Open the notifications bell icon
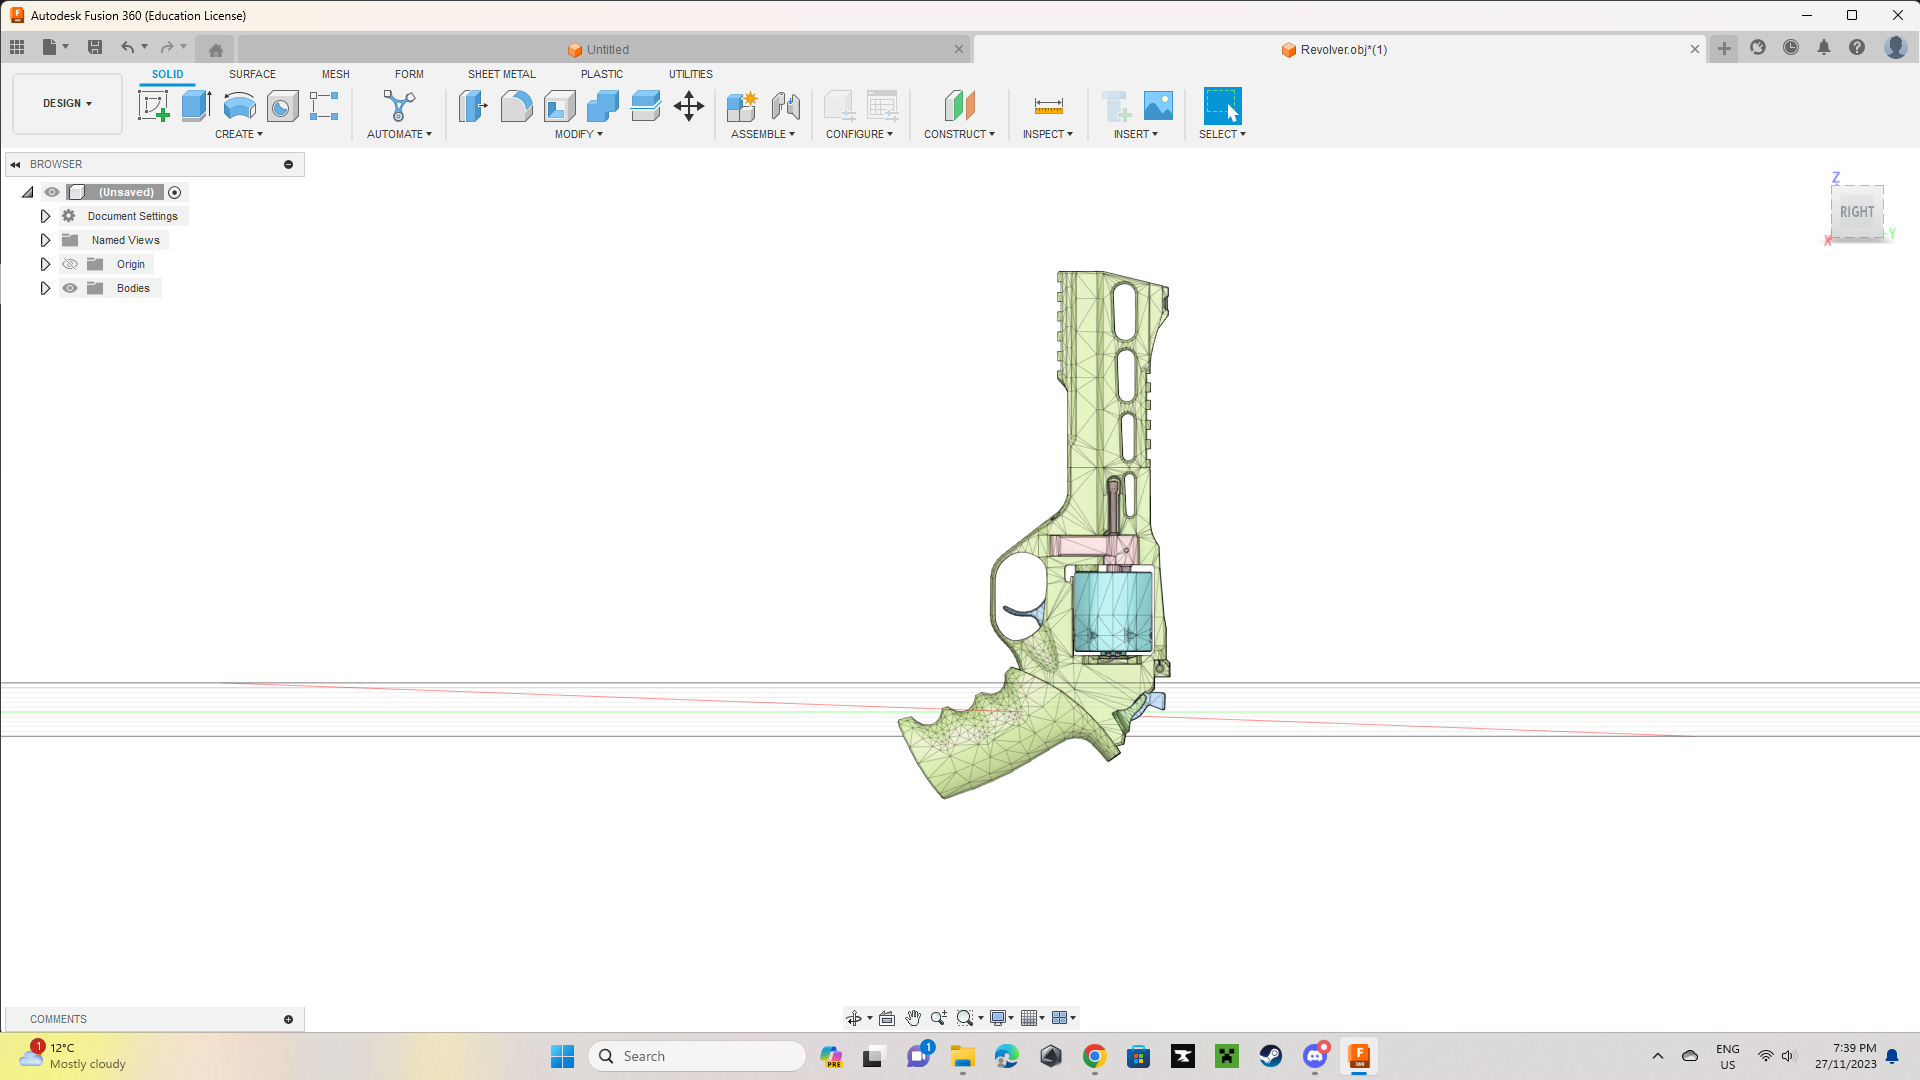Image resolution: width=1920 pixels, height=1080 pixels. pyautogui.click(x=1824, y=47)
